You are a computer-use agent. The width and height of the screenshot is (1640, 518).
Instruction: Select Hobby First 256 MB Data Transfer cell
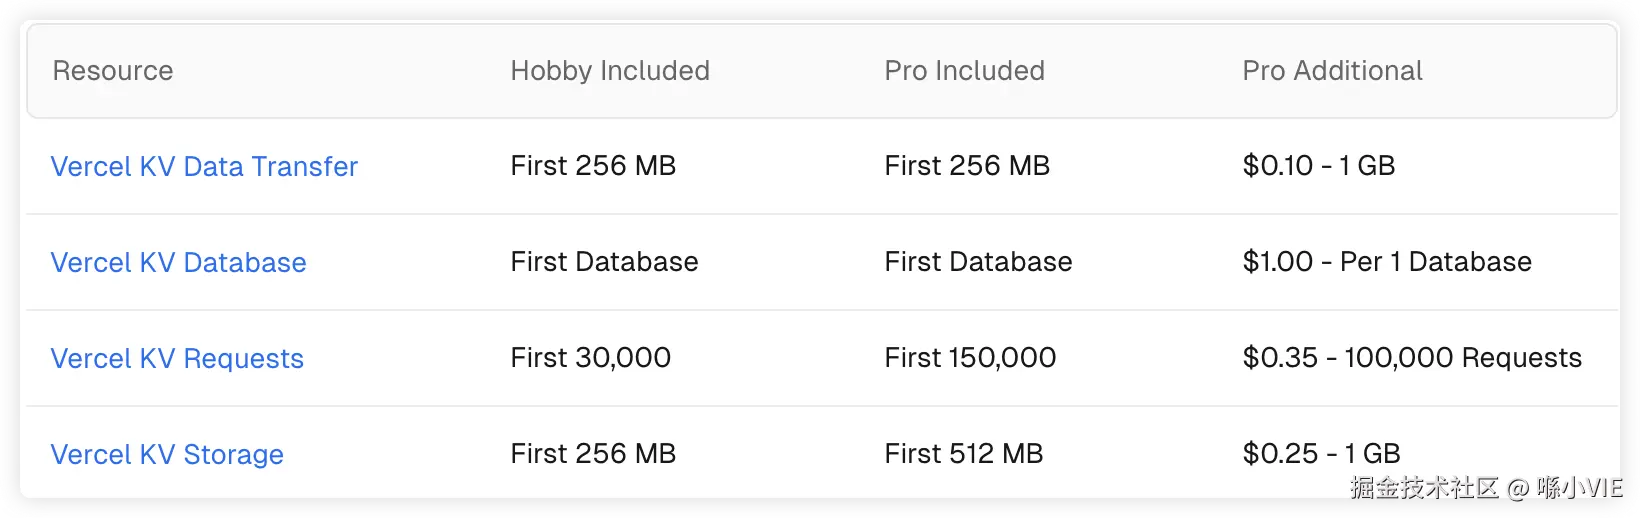593,166
